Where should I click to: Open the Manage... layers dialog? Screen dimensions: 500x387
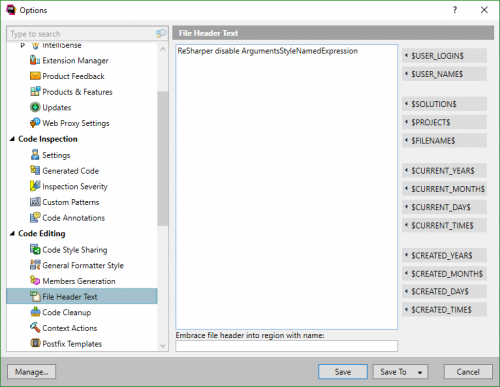(31, 372)
